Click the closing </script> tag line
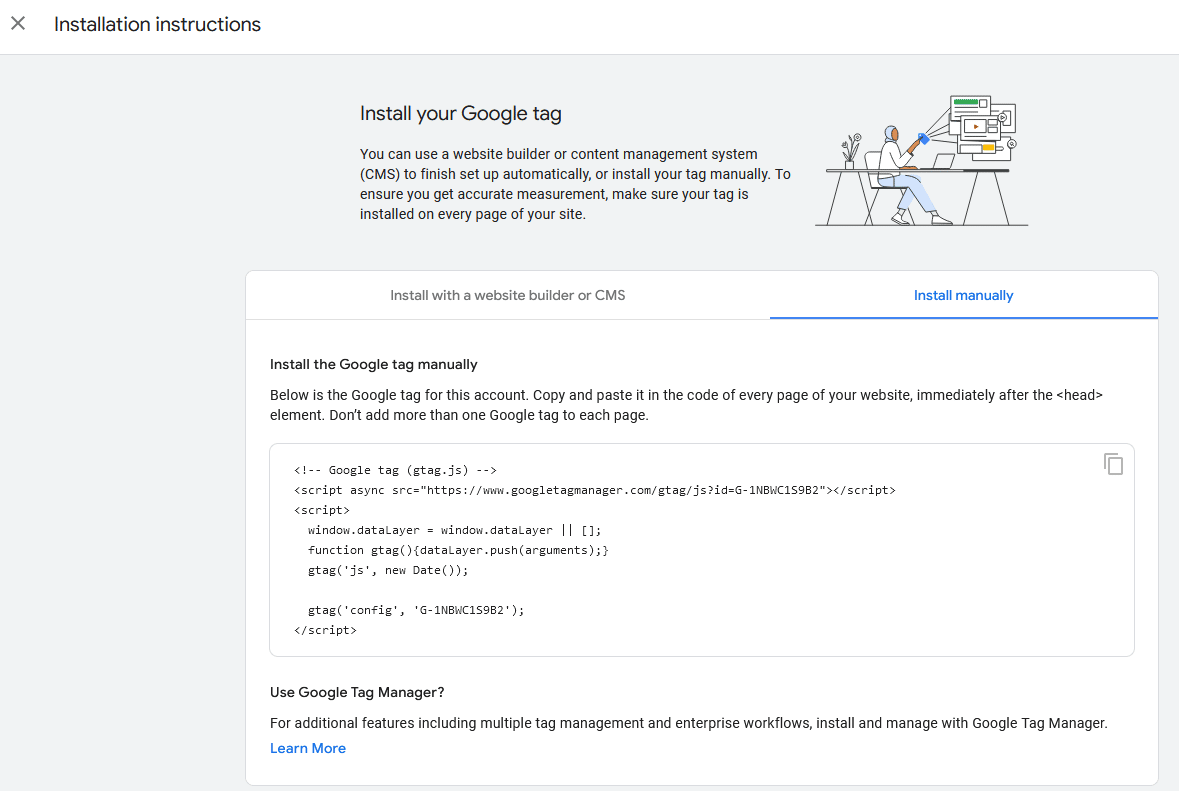 pos(325,630)
